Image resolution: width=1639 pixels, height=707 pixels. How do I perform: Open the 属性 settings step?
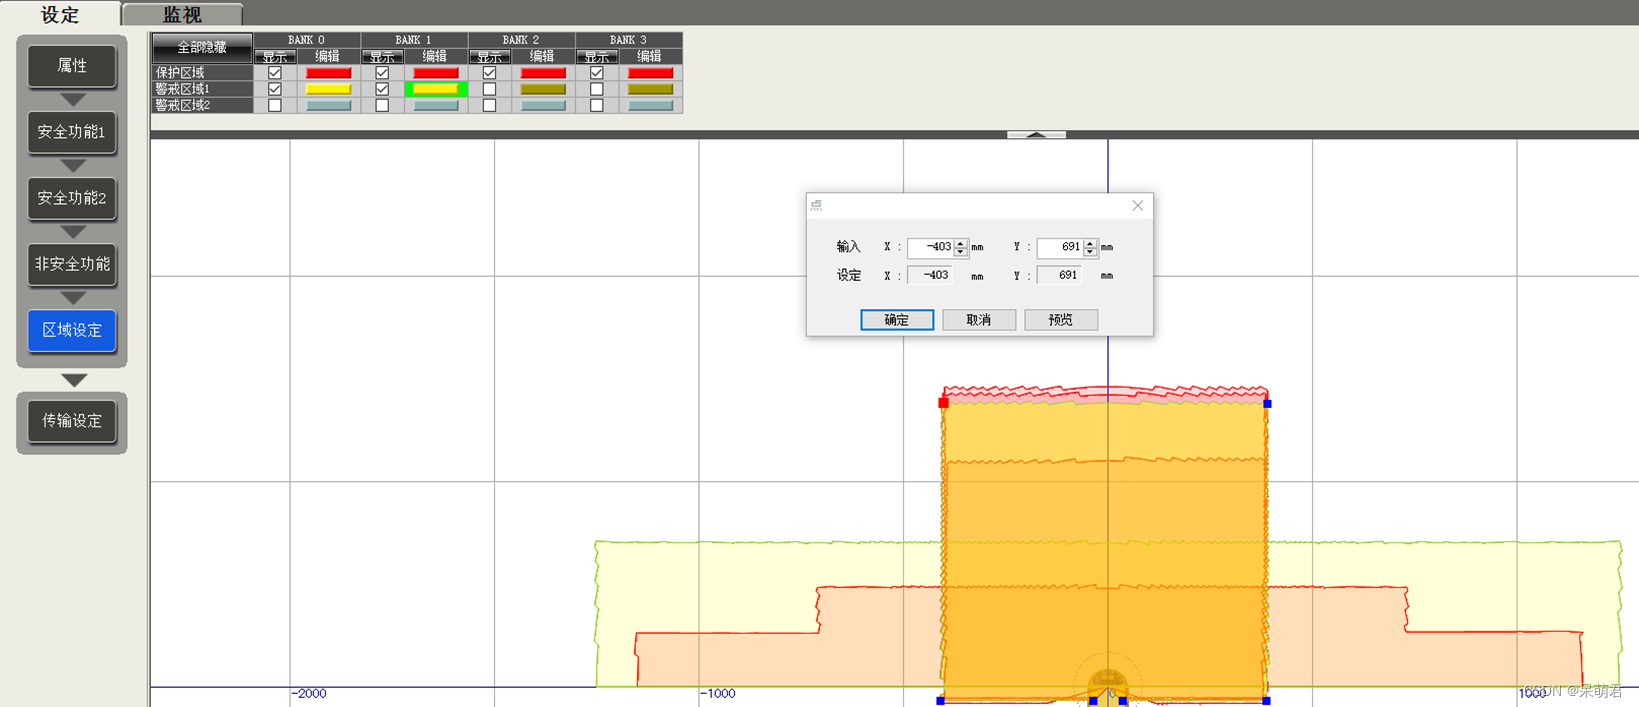(x=72, y=66)
